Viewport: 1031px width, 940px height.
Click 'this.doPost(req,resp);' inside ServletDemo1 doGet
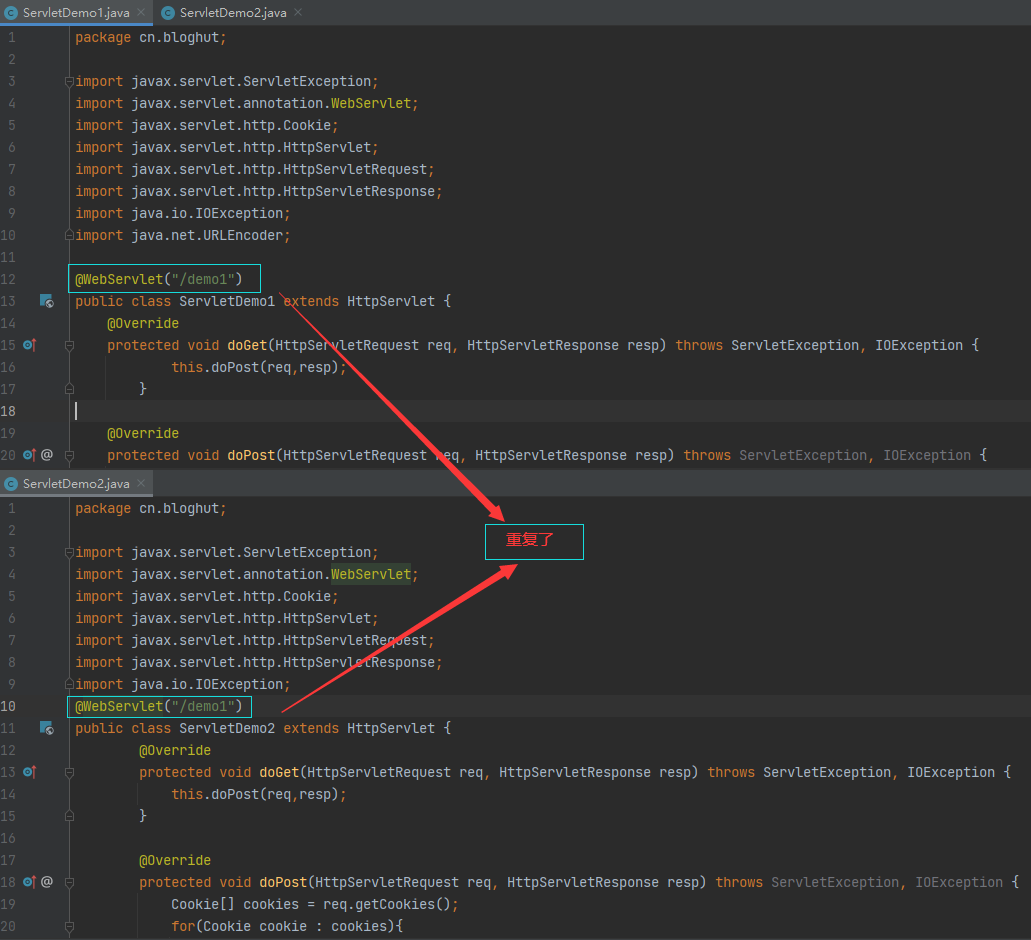[258, 367]
